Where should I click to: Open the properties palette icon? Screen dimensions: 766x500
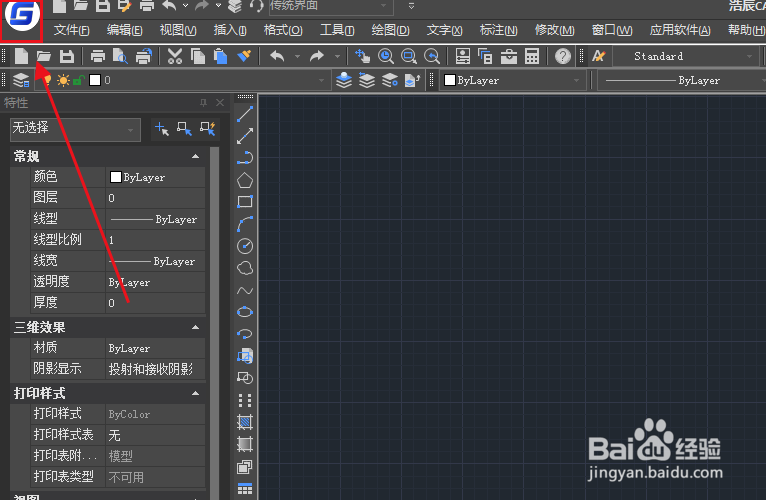(x=463, y=56)
